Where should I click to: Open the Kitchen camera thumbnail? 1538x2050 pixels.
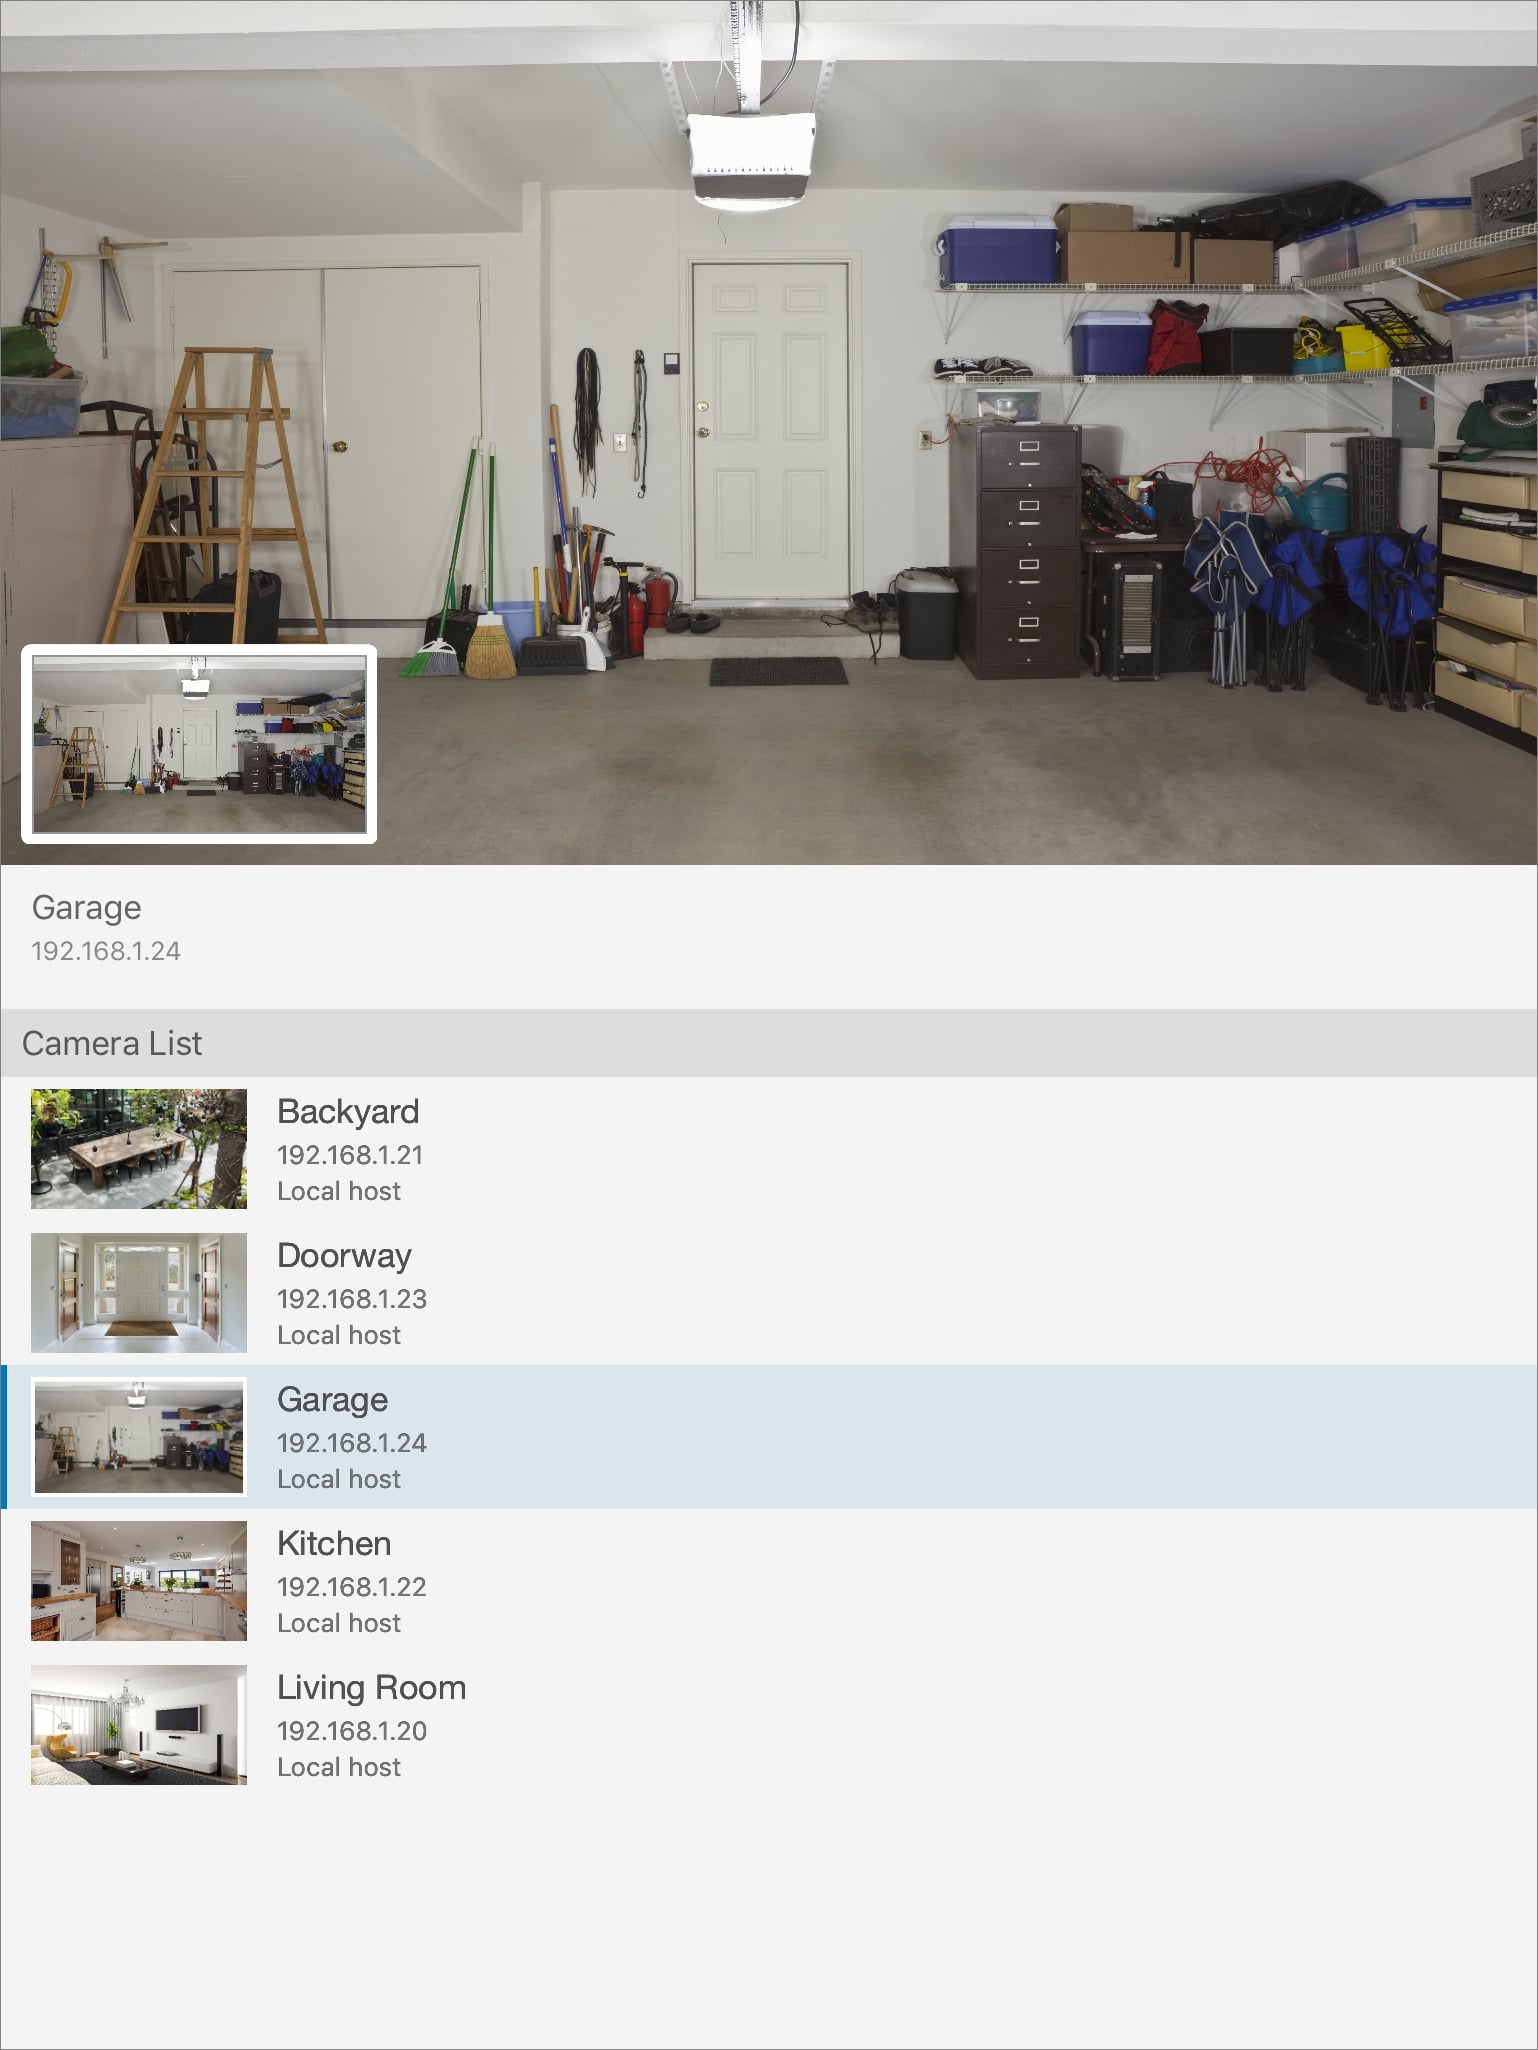139,1581
